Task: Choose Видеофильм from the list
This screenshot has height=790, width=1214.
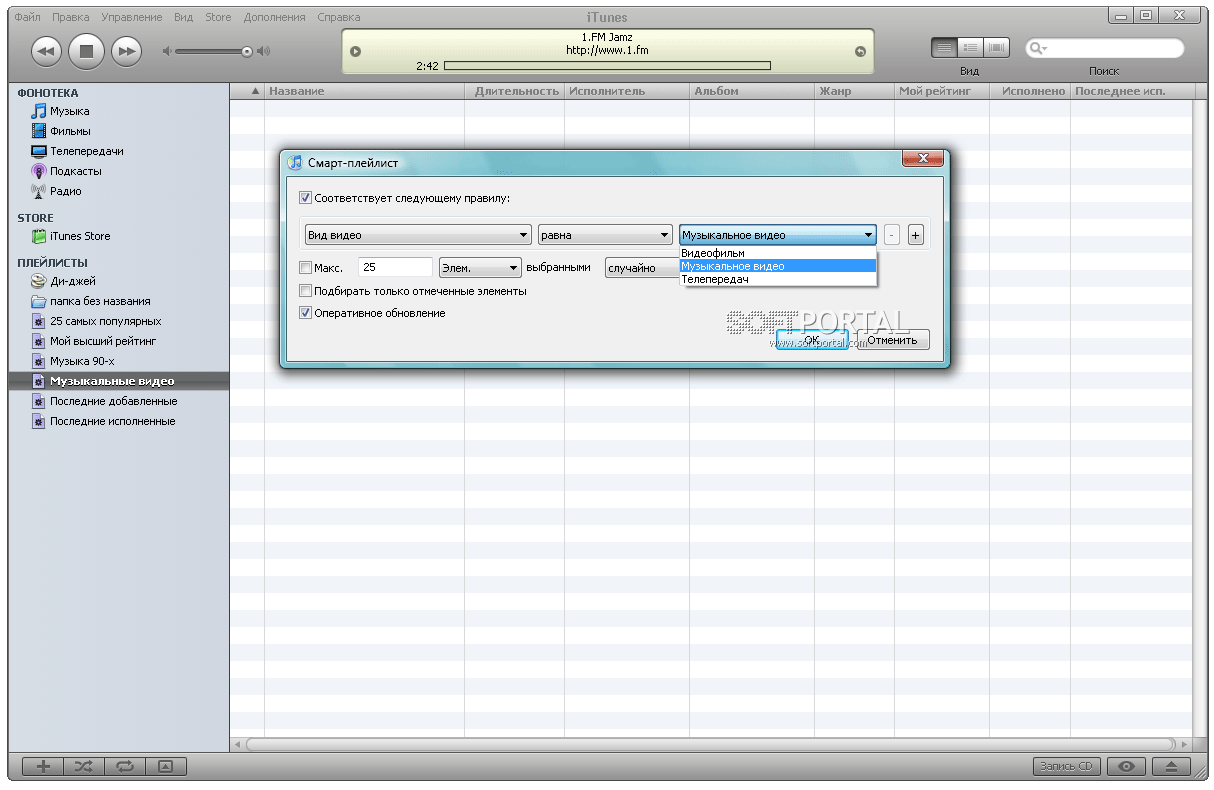Action: coord(778,253)
